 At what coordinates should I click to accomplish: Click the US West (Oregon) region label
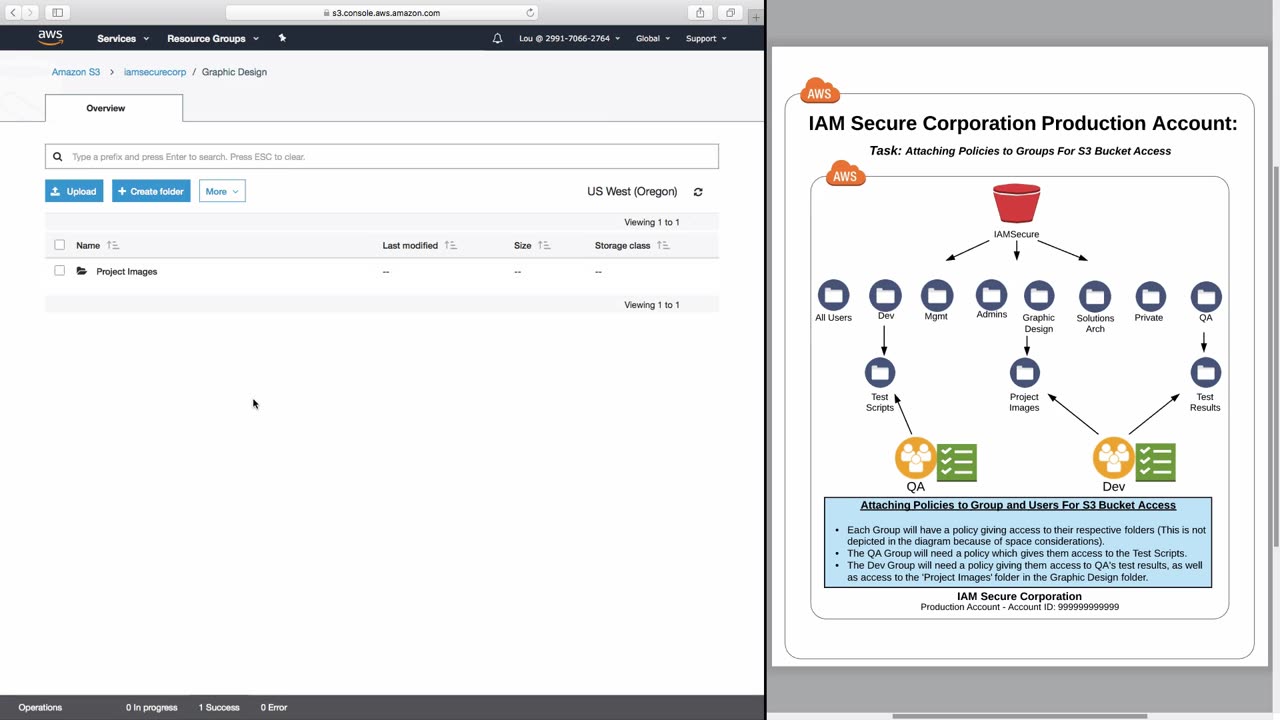point(632,191)
